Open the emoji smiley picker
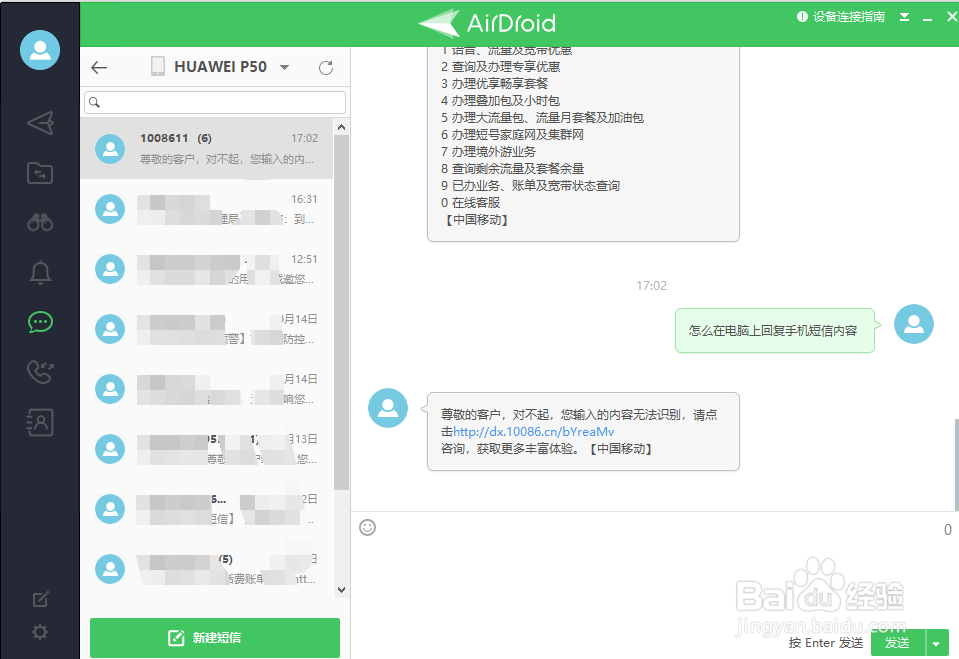 pyautogui.click(x=368, y=527)
